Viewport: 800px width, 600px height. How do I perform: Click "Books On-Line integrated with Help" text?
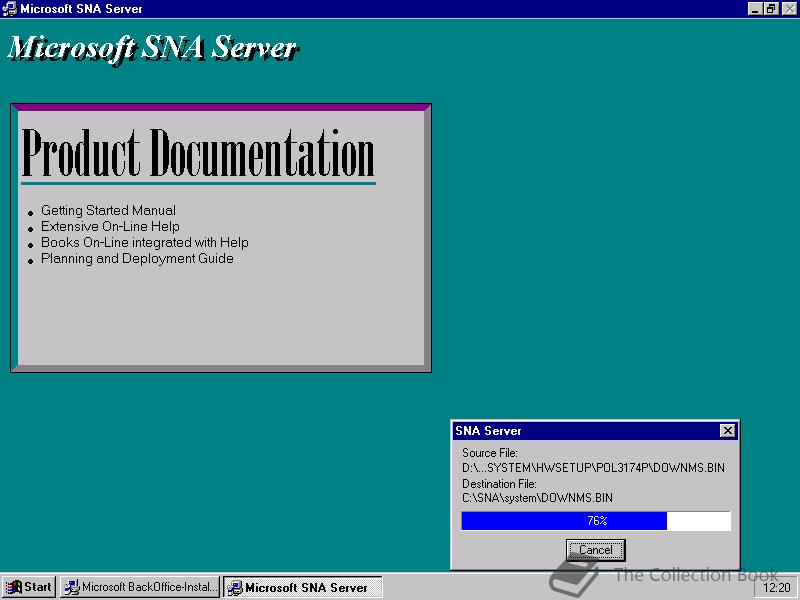coord(145,242)
